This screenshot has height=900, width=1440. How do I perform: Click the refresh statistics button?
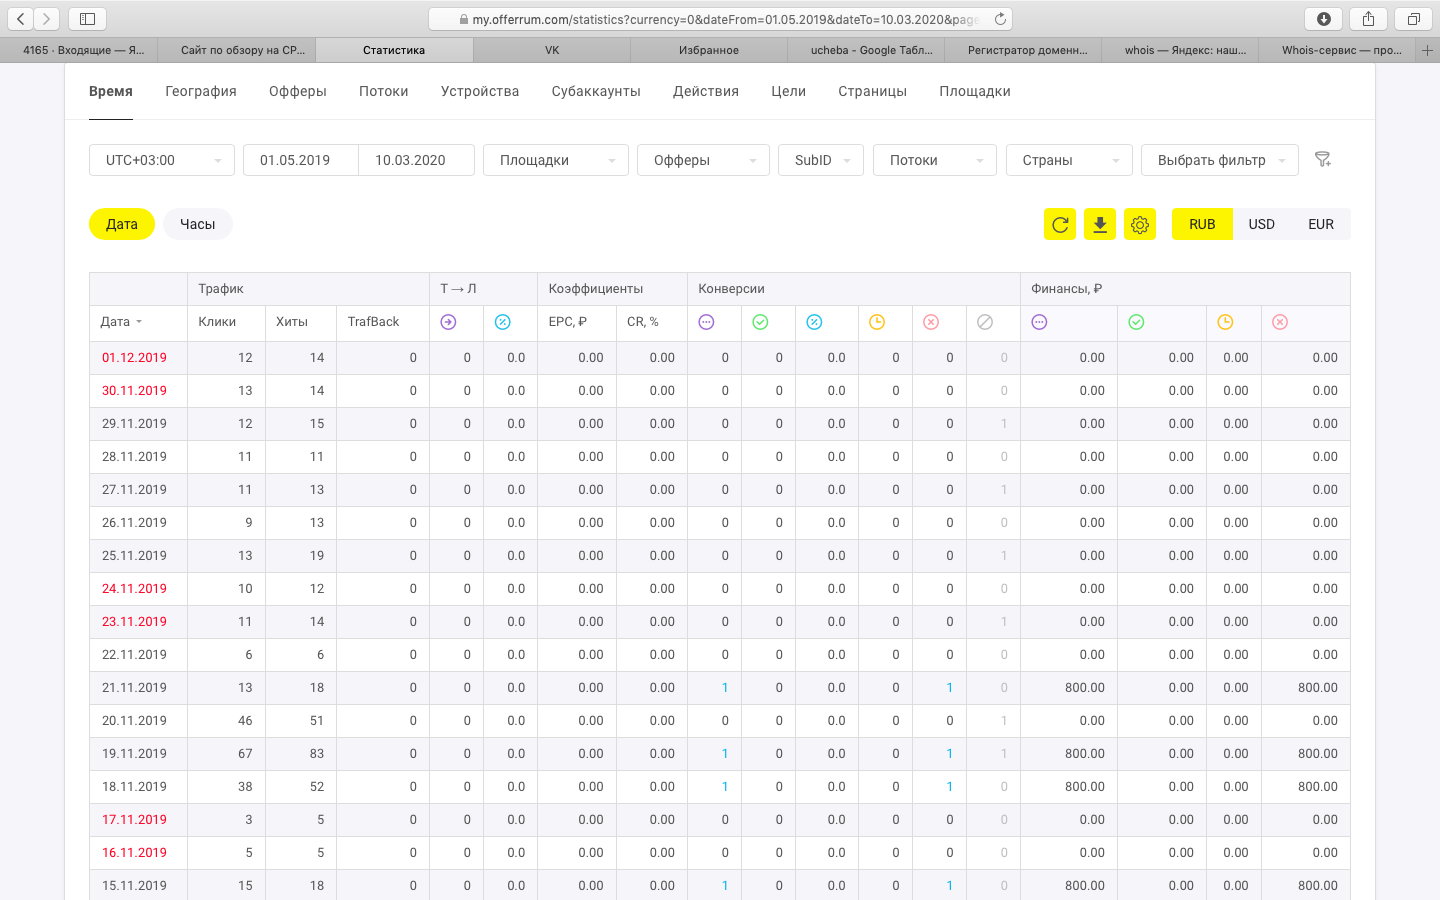coord(1060,224)
